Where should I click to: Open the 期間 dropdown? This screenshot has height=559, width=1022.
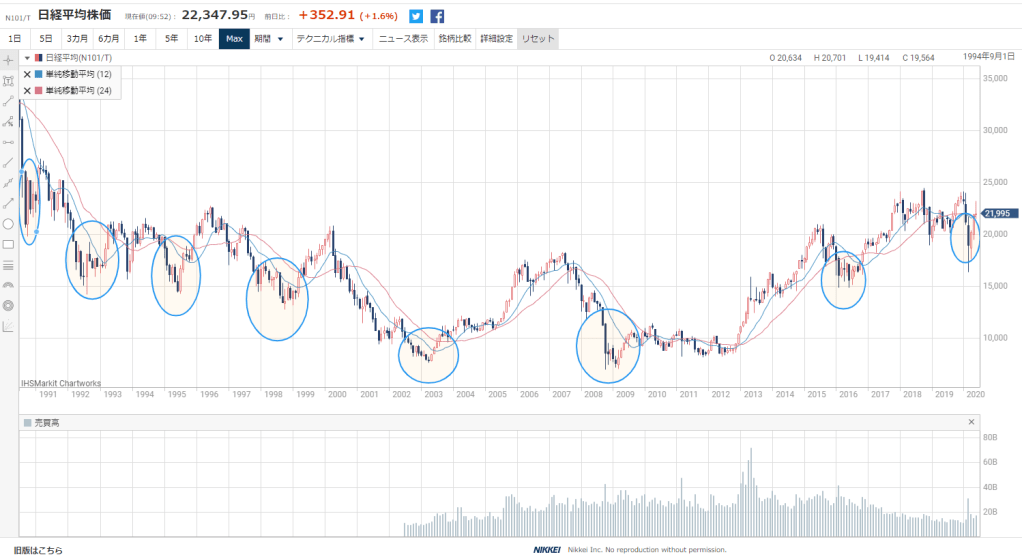tap(268, 39)
